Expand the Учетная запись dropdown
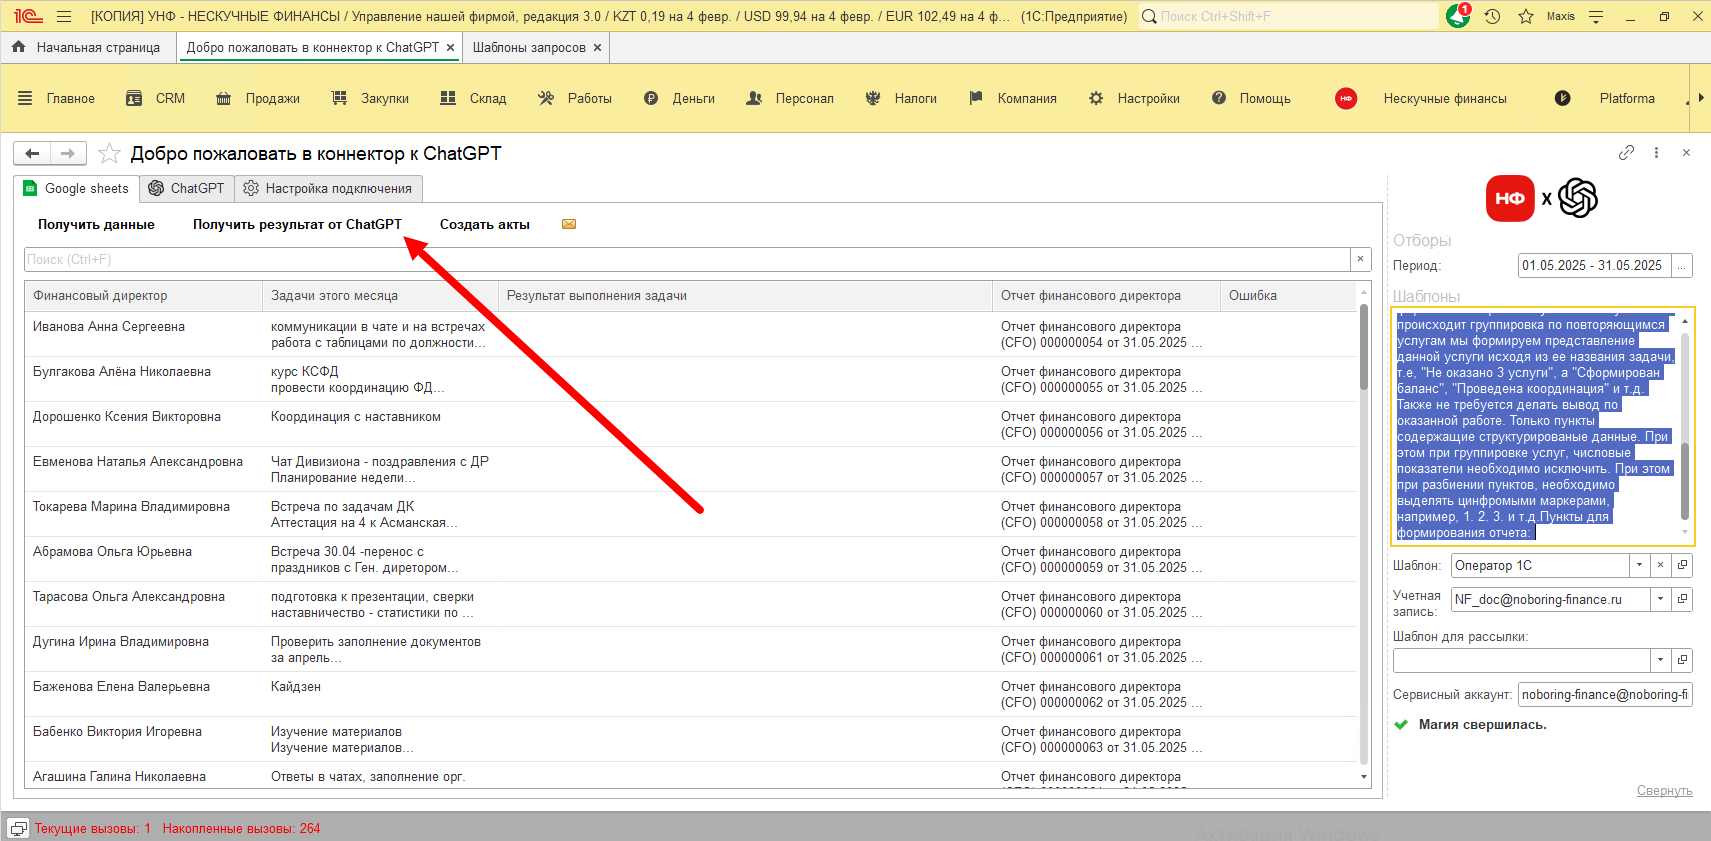This screenshot has height=841, width=1711. [1660, 599]
